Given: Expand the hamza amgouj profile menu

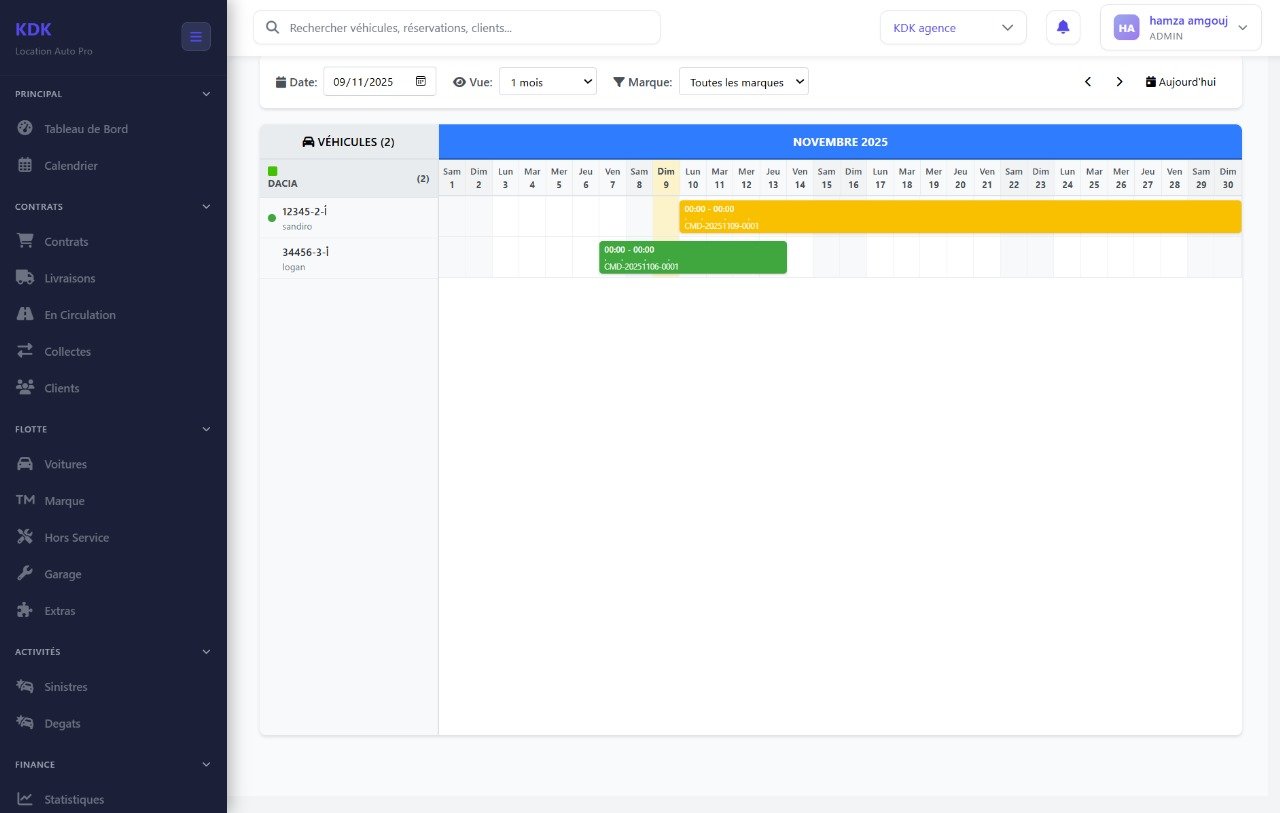Looking at the screenshot, I should pyautogui.click(x=1182, y=27).
